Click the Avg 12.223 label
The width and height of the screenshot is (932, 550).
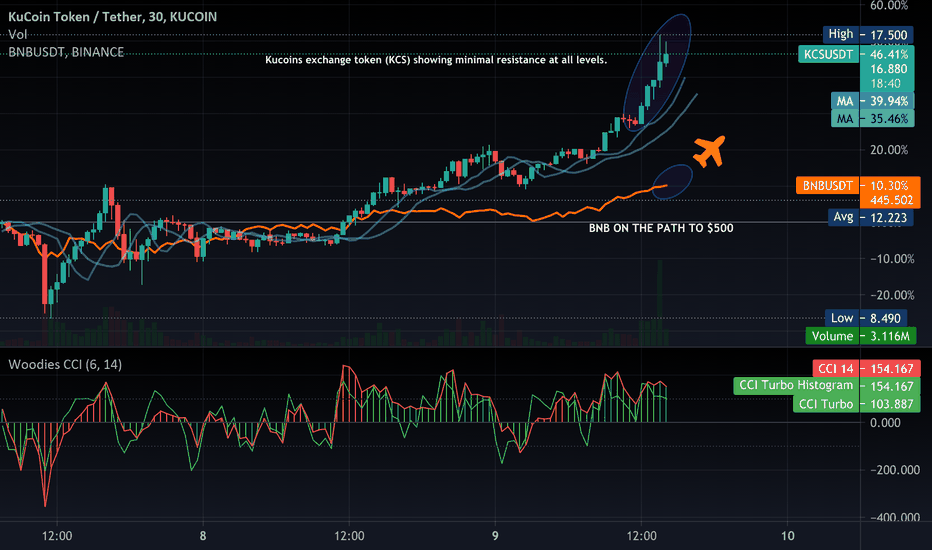point(870,217)
